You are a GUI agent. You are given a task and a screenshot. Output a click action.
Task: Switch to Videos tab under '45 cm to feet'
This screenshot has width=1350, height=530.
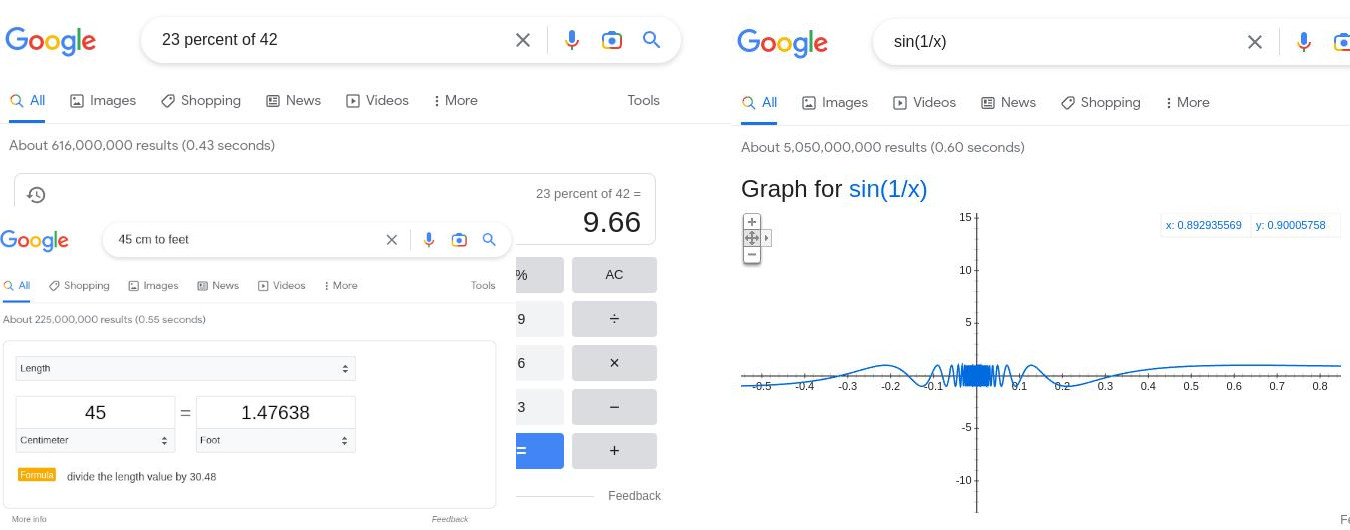point(281,286)
